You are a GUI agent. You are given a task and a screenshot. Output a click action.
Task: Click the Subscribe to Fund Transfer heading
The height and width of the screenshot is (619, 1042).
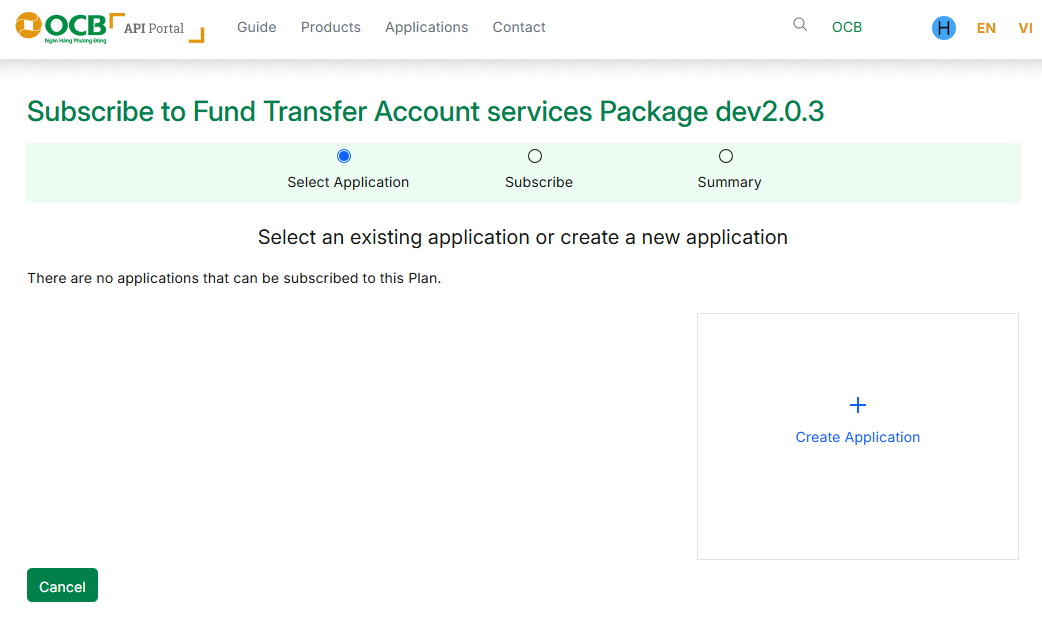point(425,111)
